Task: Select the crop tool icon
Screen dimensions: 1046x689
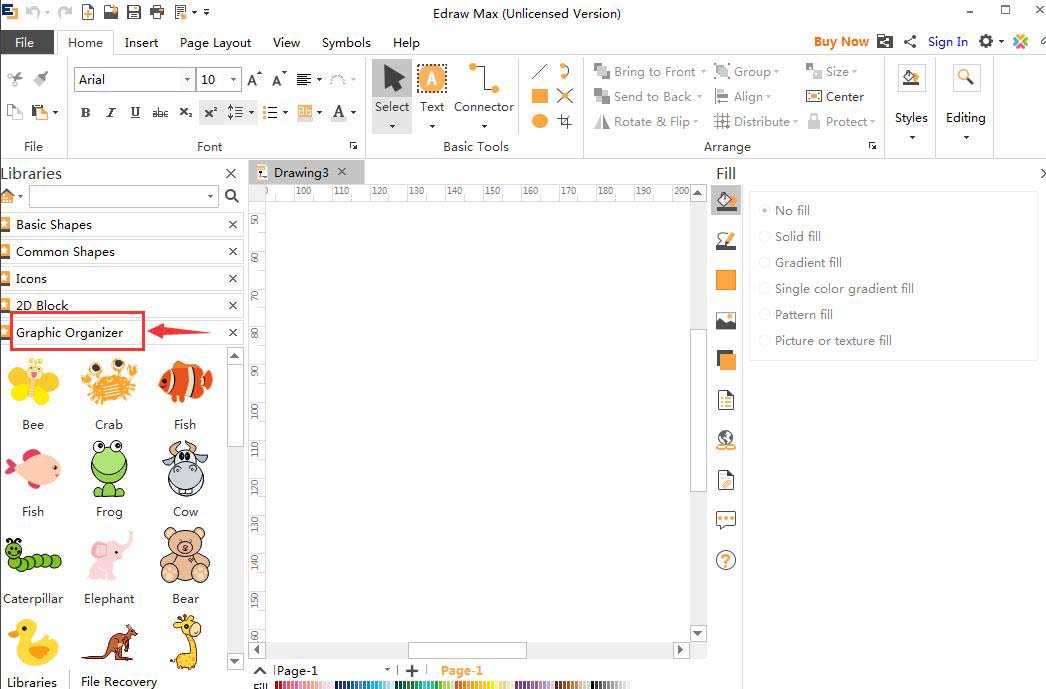Action: tap(565, 121)
